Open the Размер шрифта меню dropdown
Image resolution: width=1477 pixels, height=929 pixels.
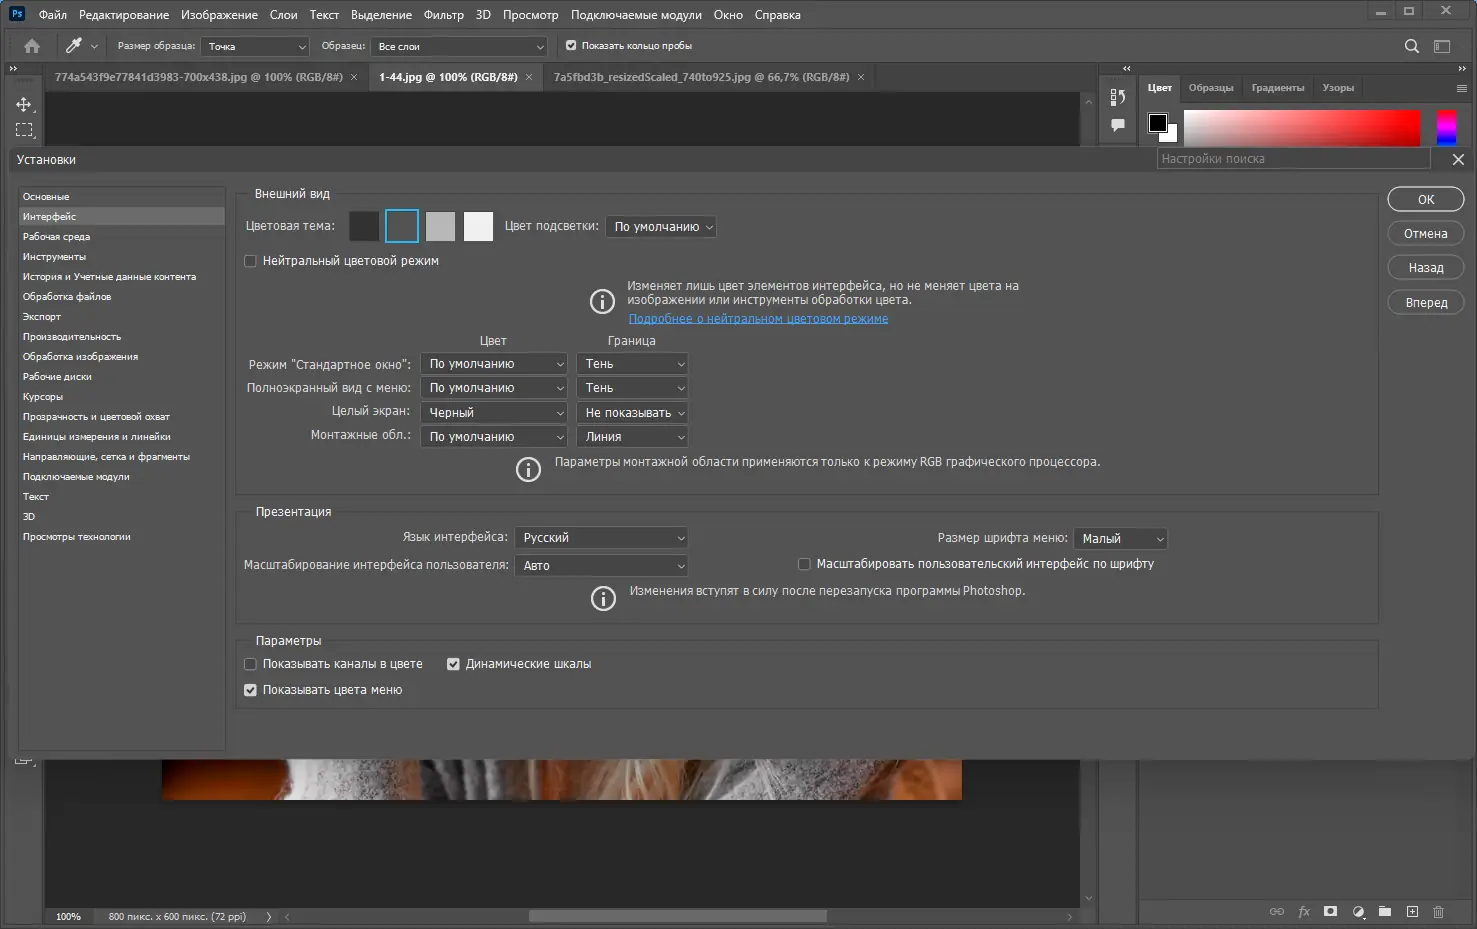pyautogui.click(x=1120, y=539)
